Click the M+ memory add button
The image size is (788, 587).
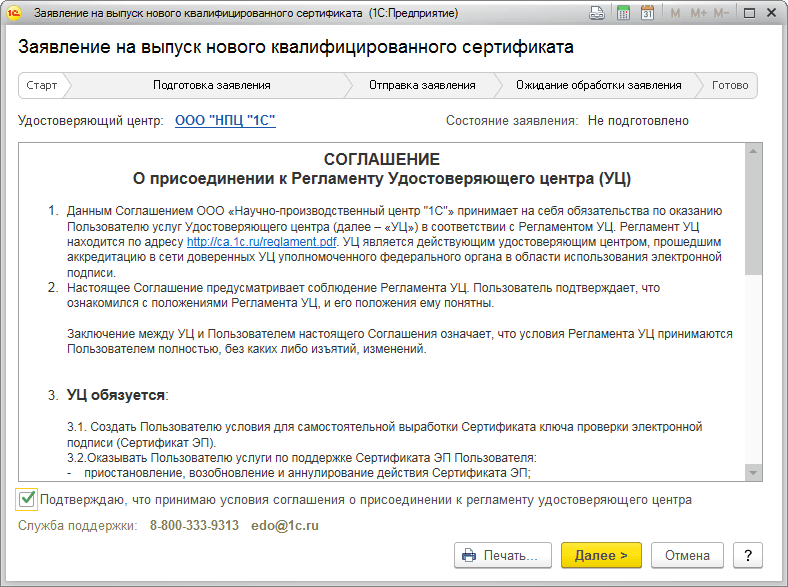click(698, 13)
